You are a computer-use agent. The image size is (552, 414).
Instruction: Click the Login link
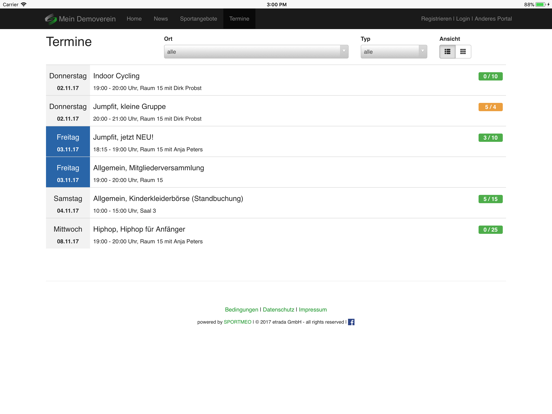point(463,19)
